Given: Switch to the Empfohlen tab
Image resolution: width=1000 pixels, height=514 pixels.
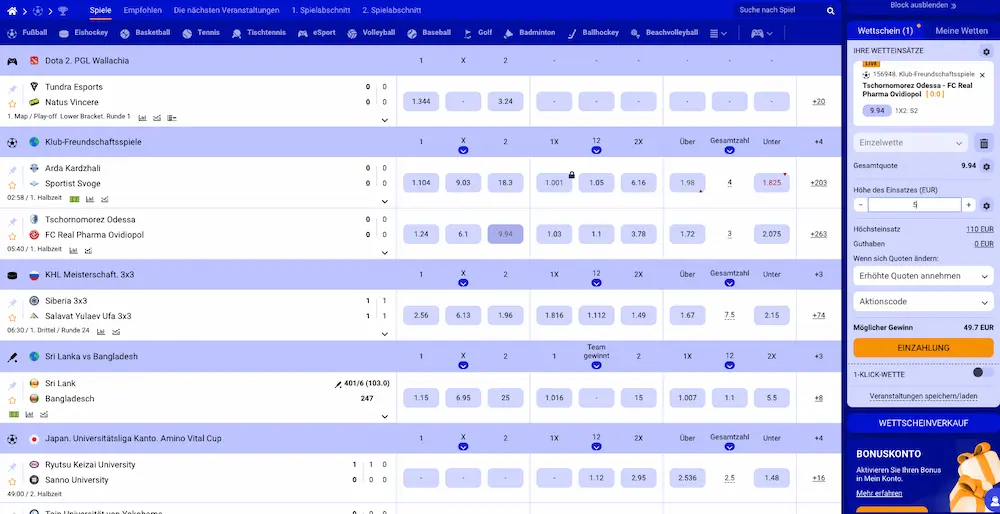Looking at the screenshot, I should (x=142, y=10).
